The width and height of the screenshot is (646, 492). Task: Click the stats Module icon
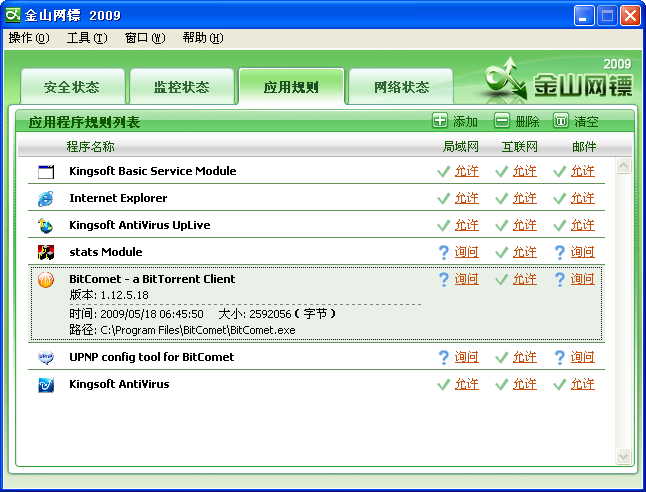click(46, 252)
